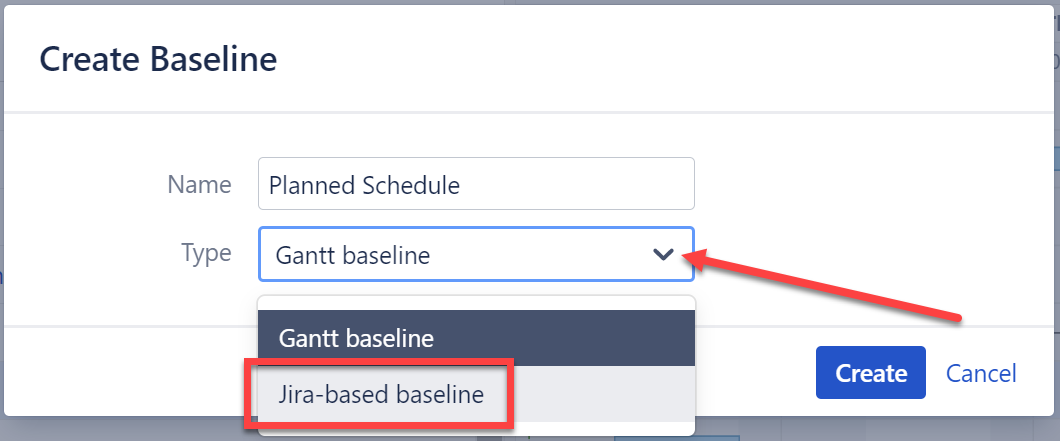Open the Type combo box showing Gantt baseline
This screenshot has height=441, width=1060.
point(450,255)
